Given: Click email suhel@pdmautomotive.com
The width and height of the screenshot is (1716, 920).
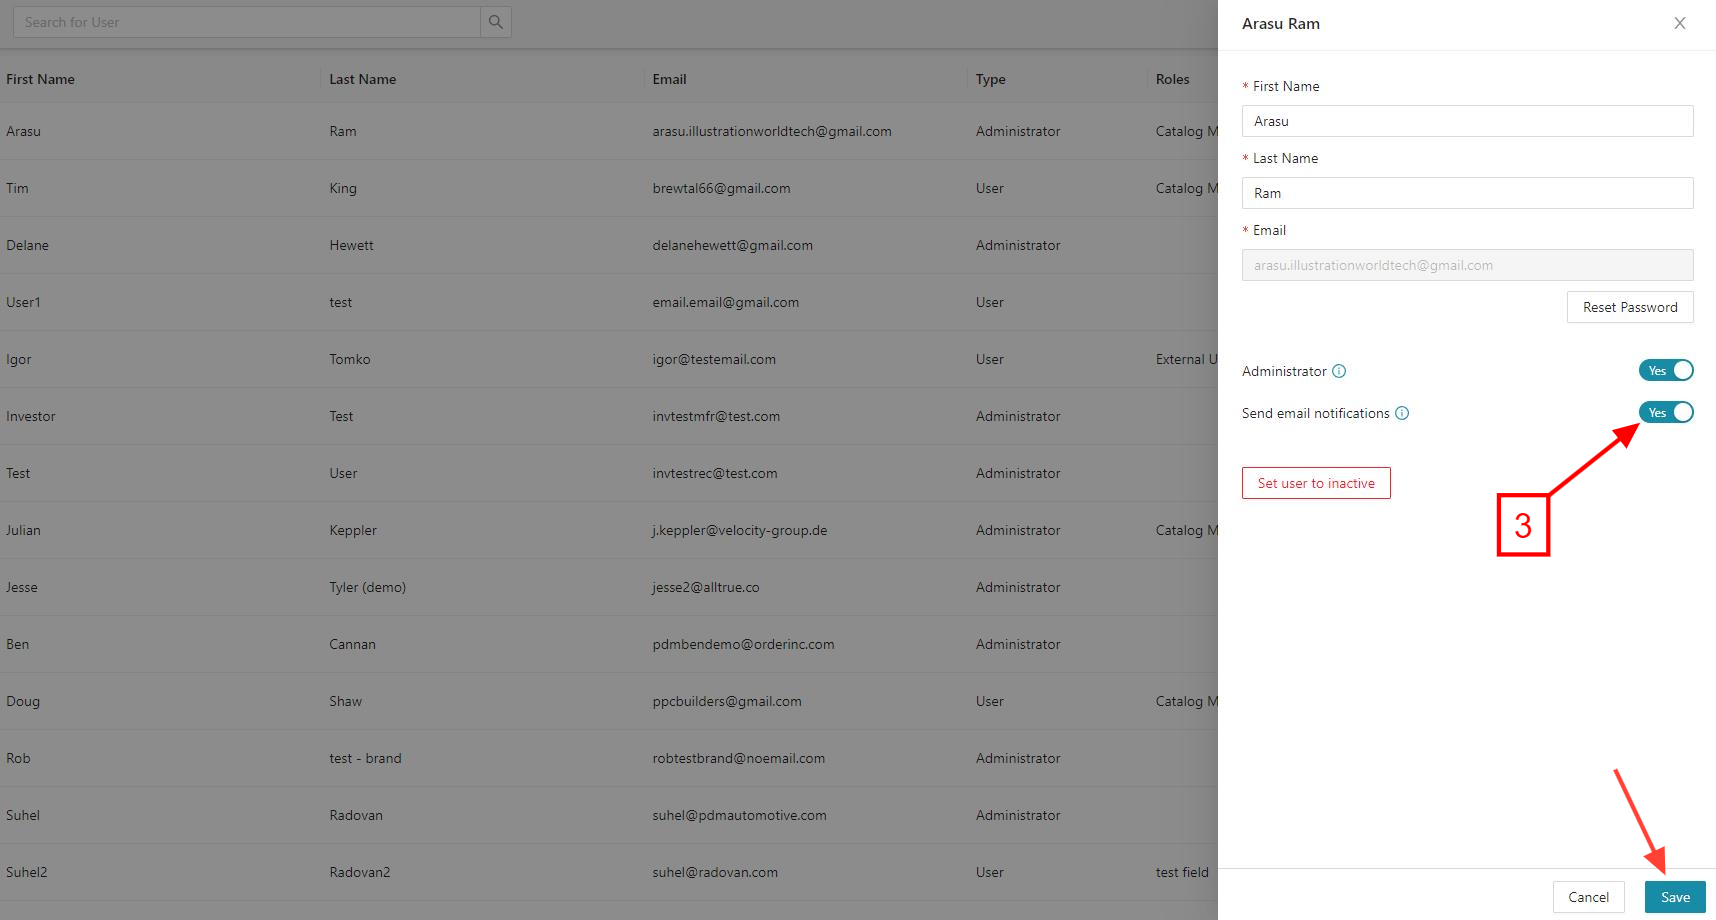Looking at the screenshot, I should [739, 815].
